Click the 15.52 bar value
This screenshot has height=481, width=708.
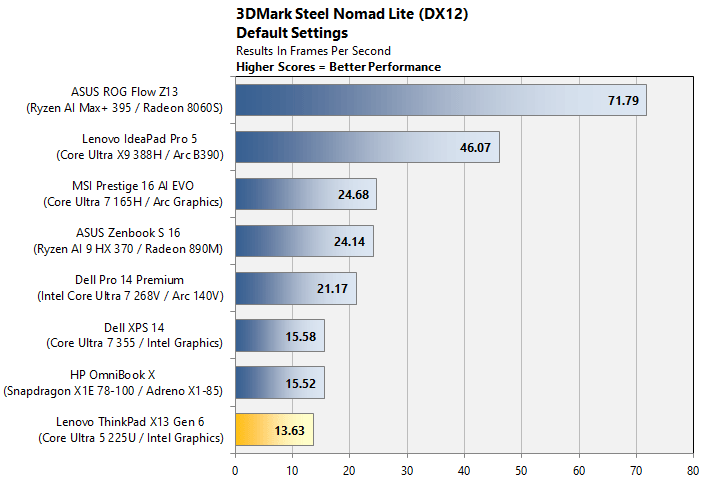300,383
